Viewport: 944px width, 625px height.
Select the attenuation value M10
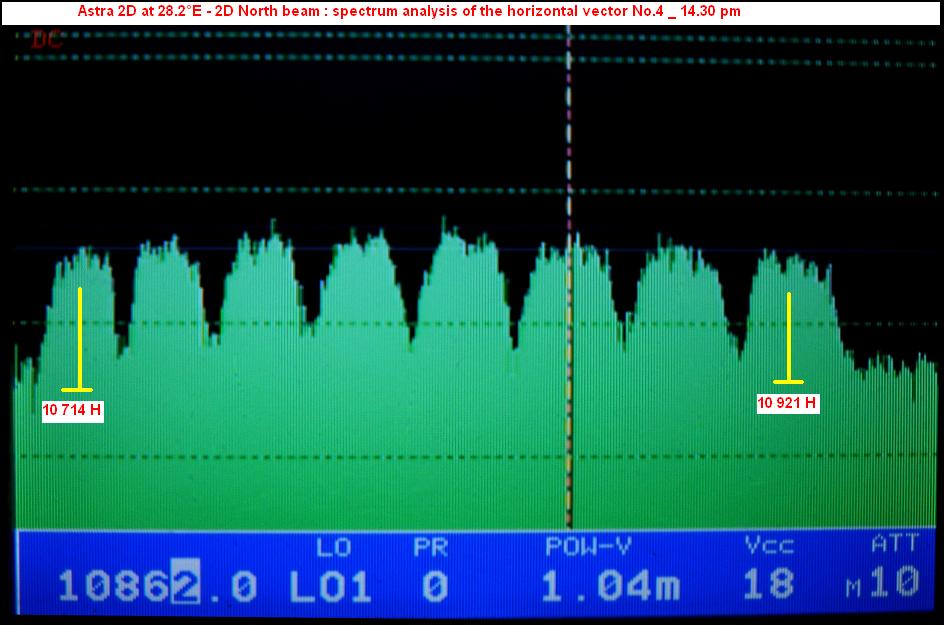[883, 584]
